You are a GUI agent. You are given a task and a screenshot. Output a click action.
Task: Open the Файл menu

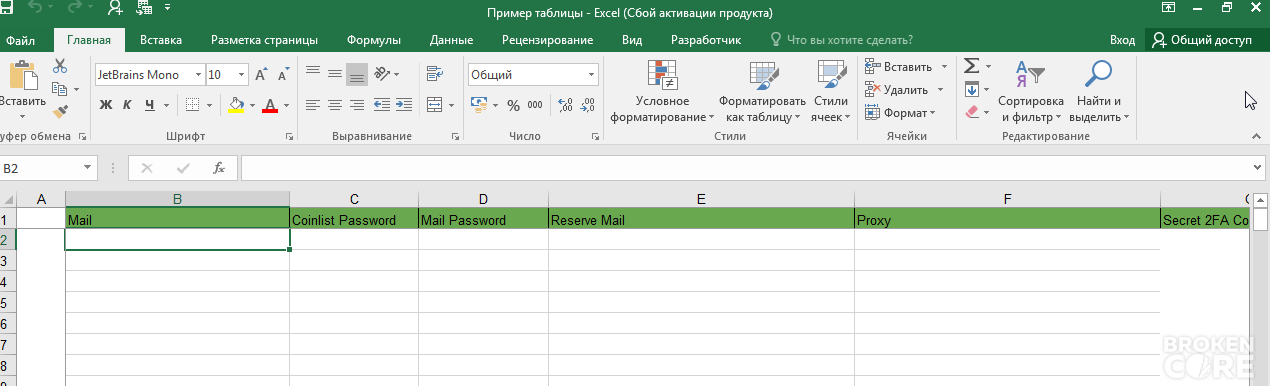pyautogui.click(x=20, y=41)
